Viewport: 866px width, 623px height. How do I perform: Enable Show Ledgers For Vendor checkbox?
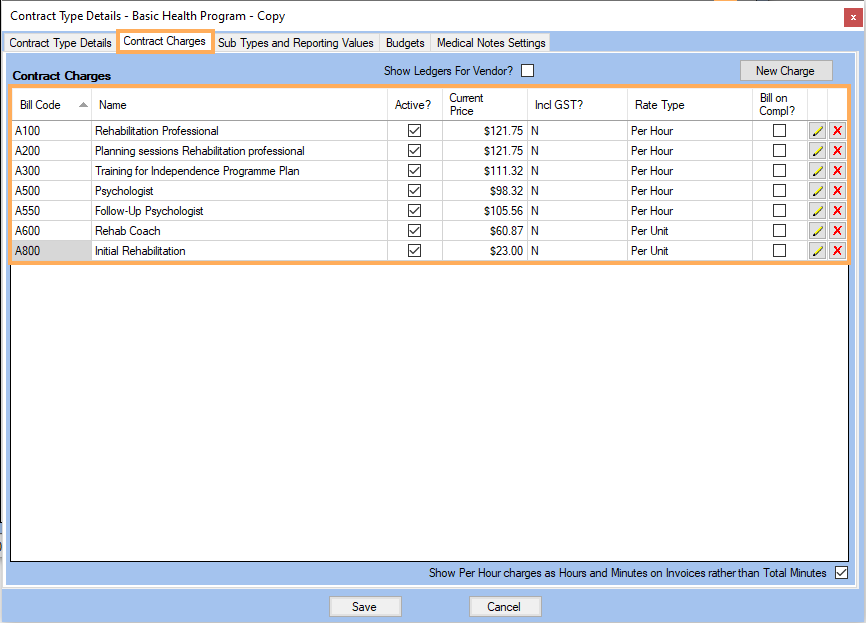[x=527, y=71]
